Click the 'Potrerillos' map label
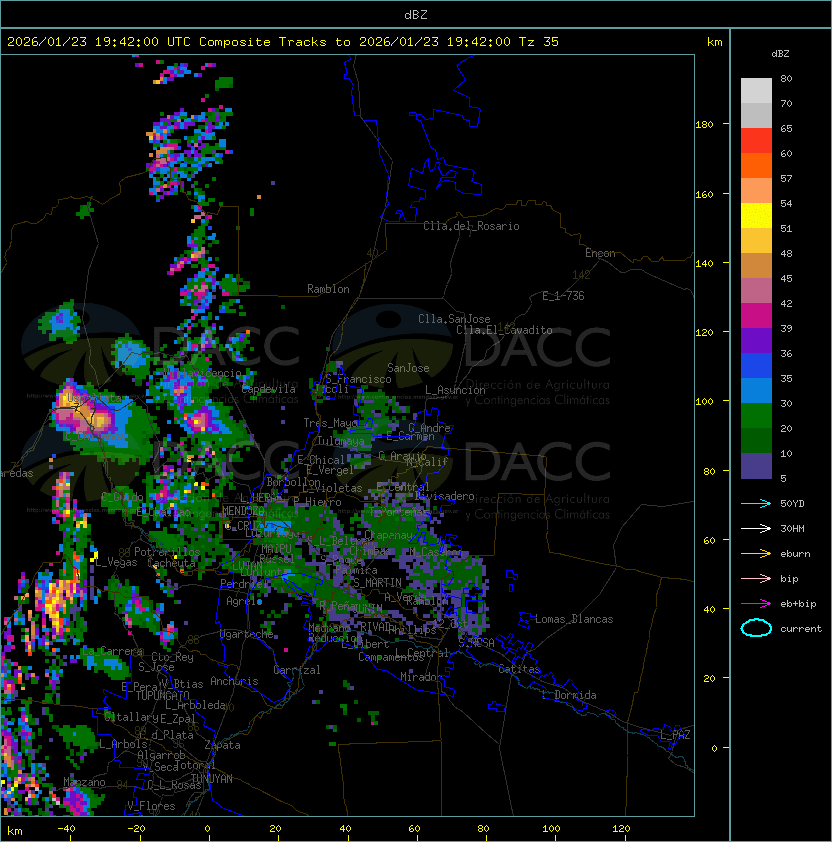The width and height of the screenshot is (832, 842). (167, 552)
